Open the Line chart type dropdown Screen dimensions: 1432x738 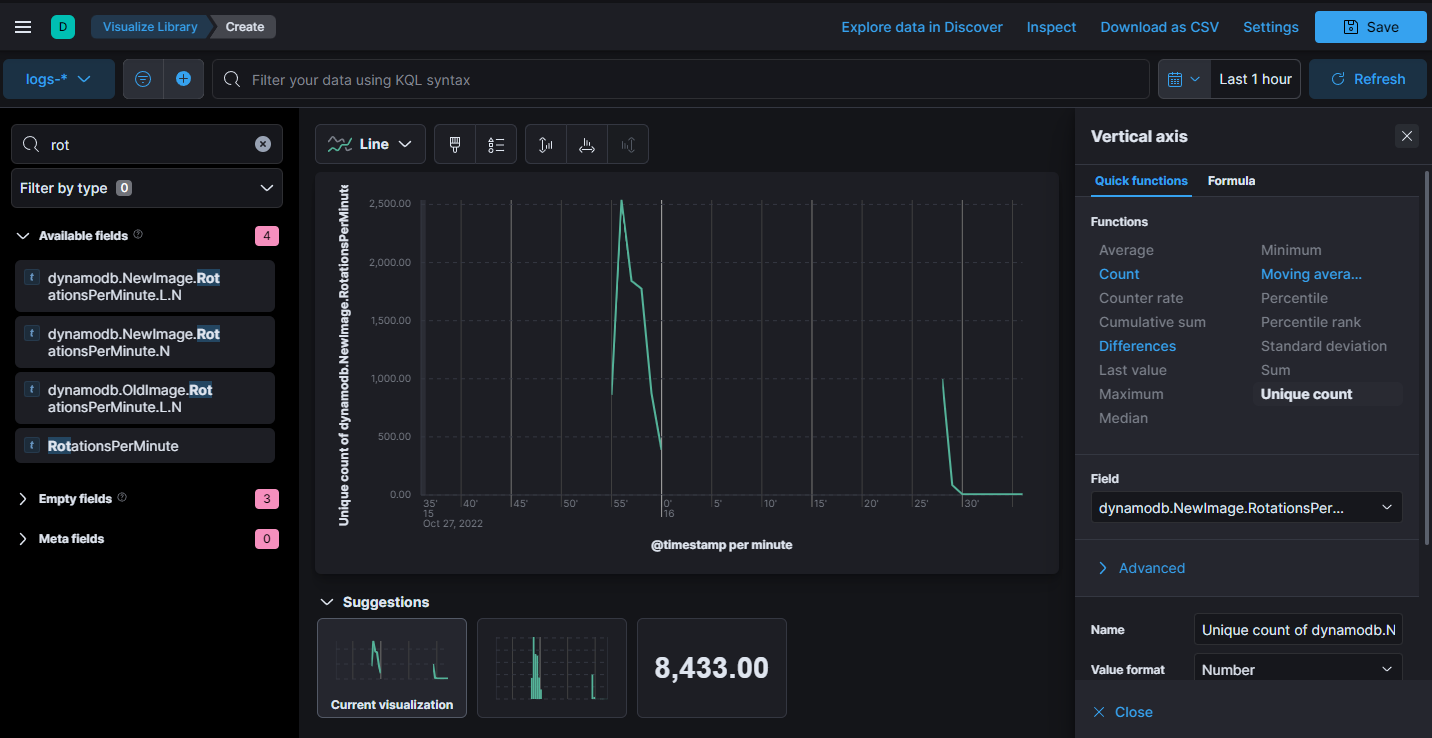(x=370, y=144)
